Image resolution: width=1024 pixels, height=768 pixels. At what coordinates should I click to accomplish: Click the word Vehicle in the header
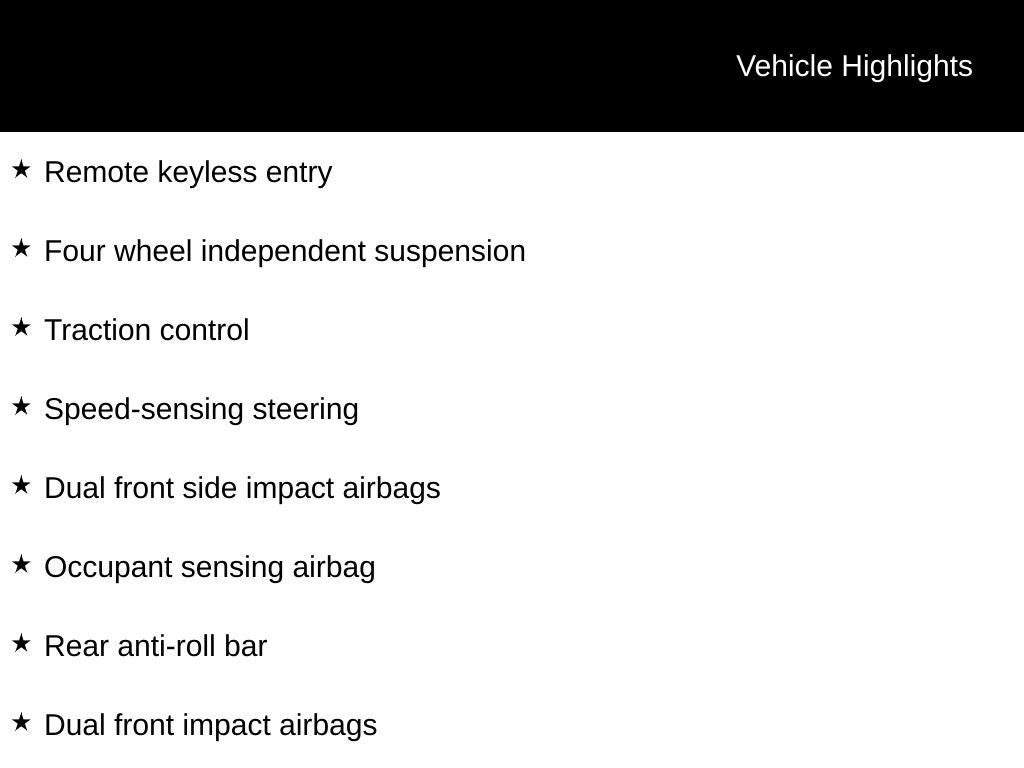pyautogui.click(x=784, y=66)
